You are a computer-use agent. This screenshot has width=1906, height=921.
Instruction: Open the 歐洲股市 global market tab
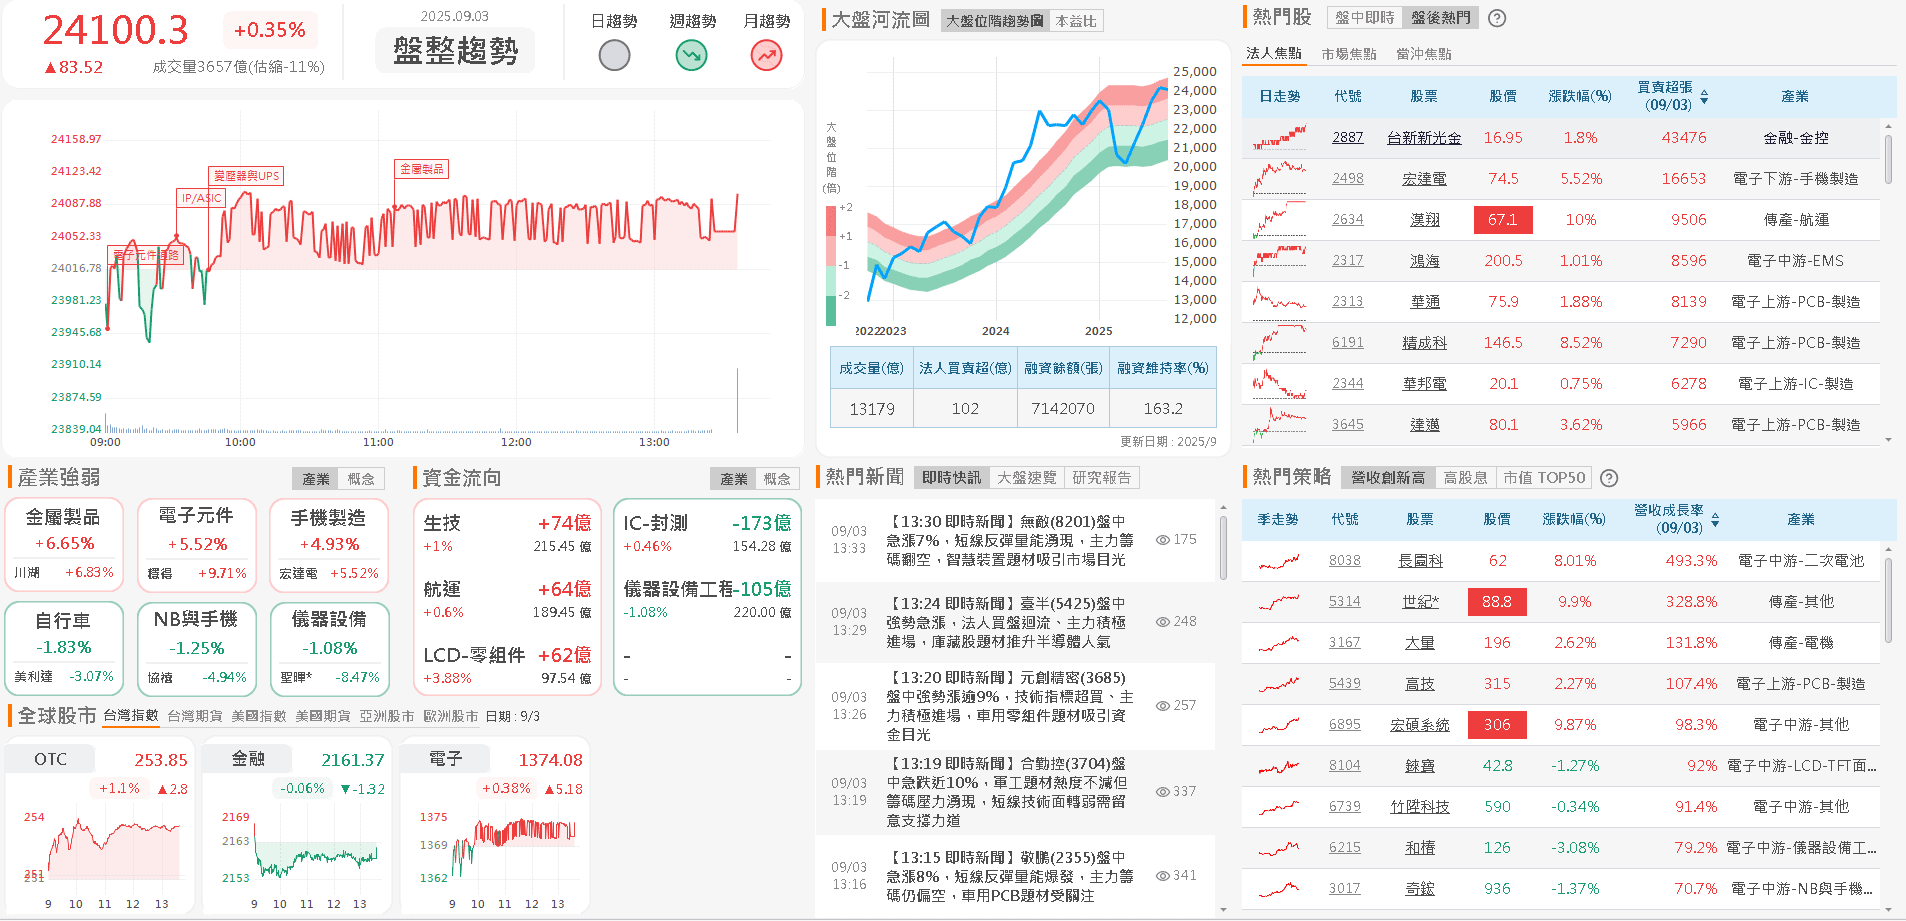(x=451, y=716)
